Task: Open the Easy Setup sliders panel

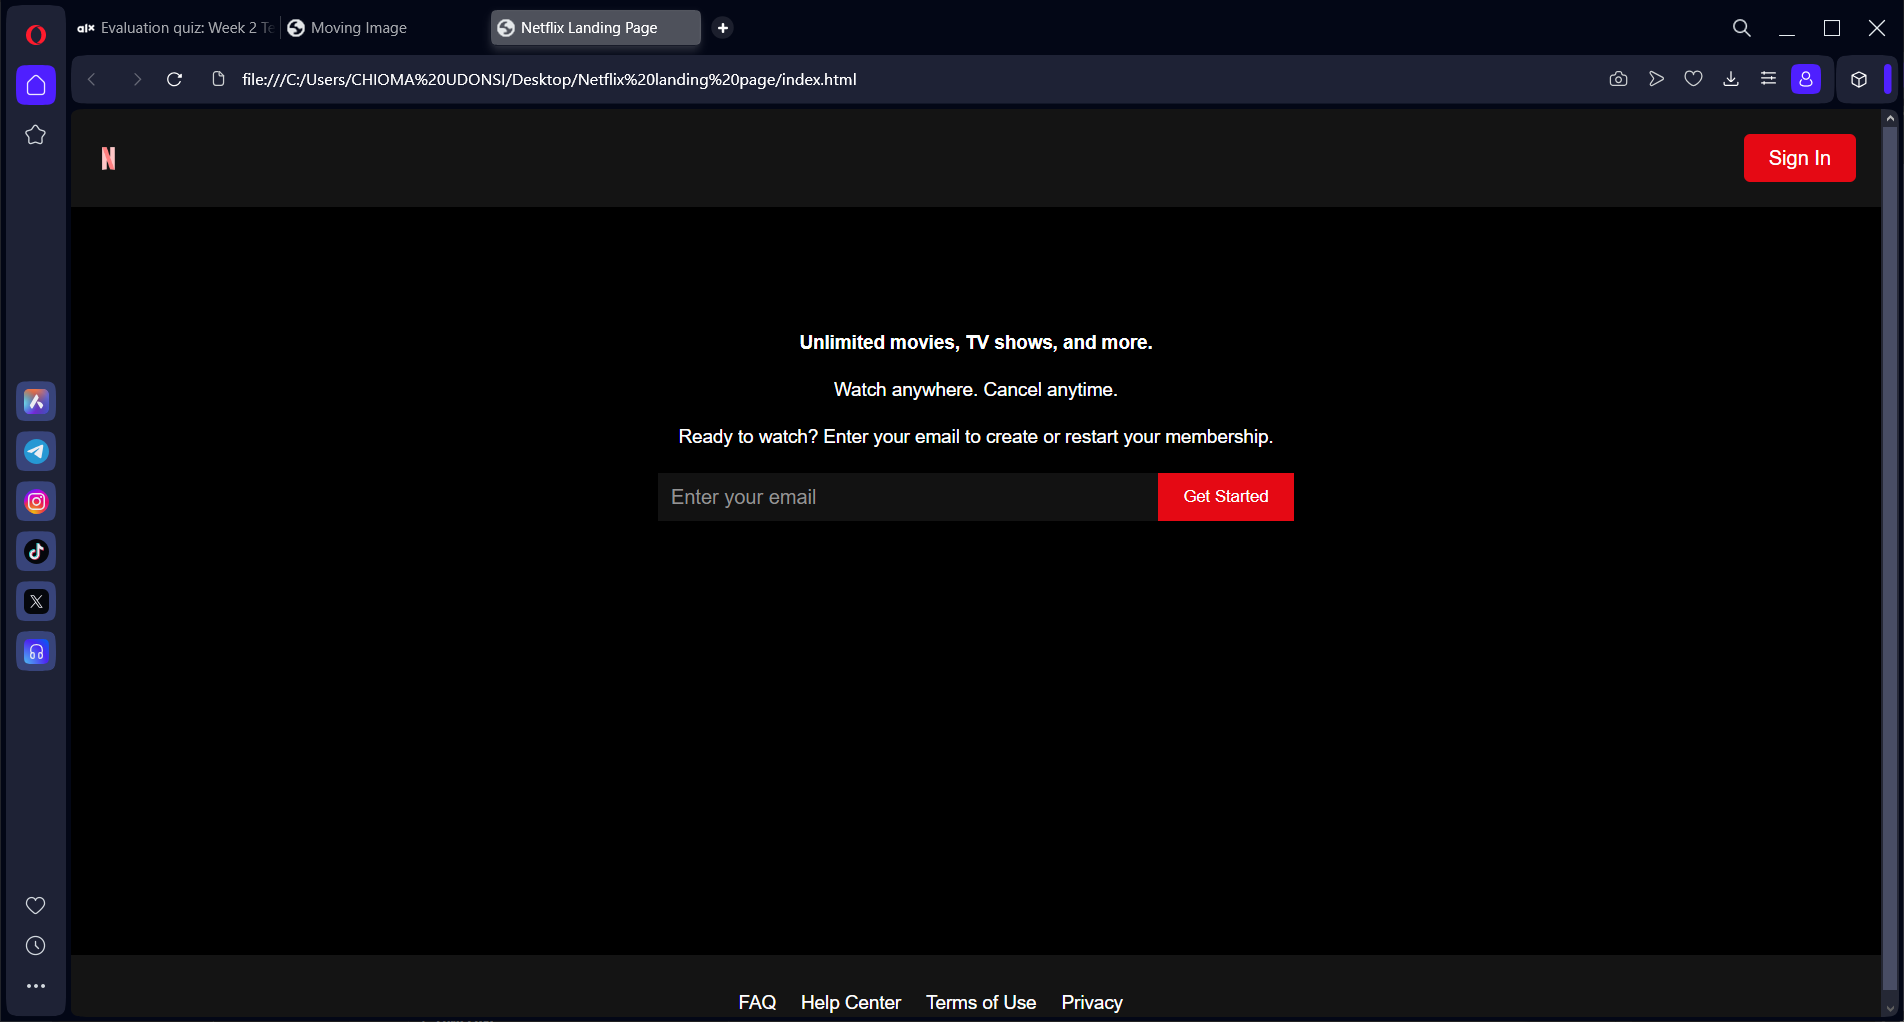Action: click(1768, 79)
